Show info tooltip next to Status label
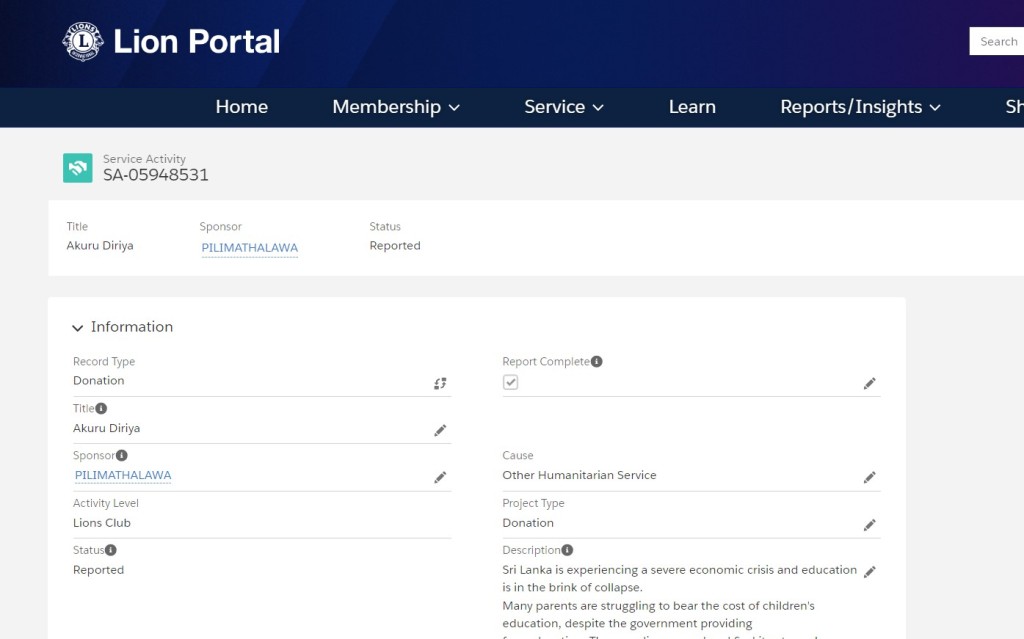Image resolution: width=1024 pixels, height=639 pixels. click(x=111, y=550)
